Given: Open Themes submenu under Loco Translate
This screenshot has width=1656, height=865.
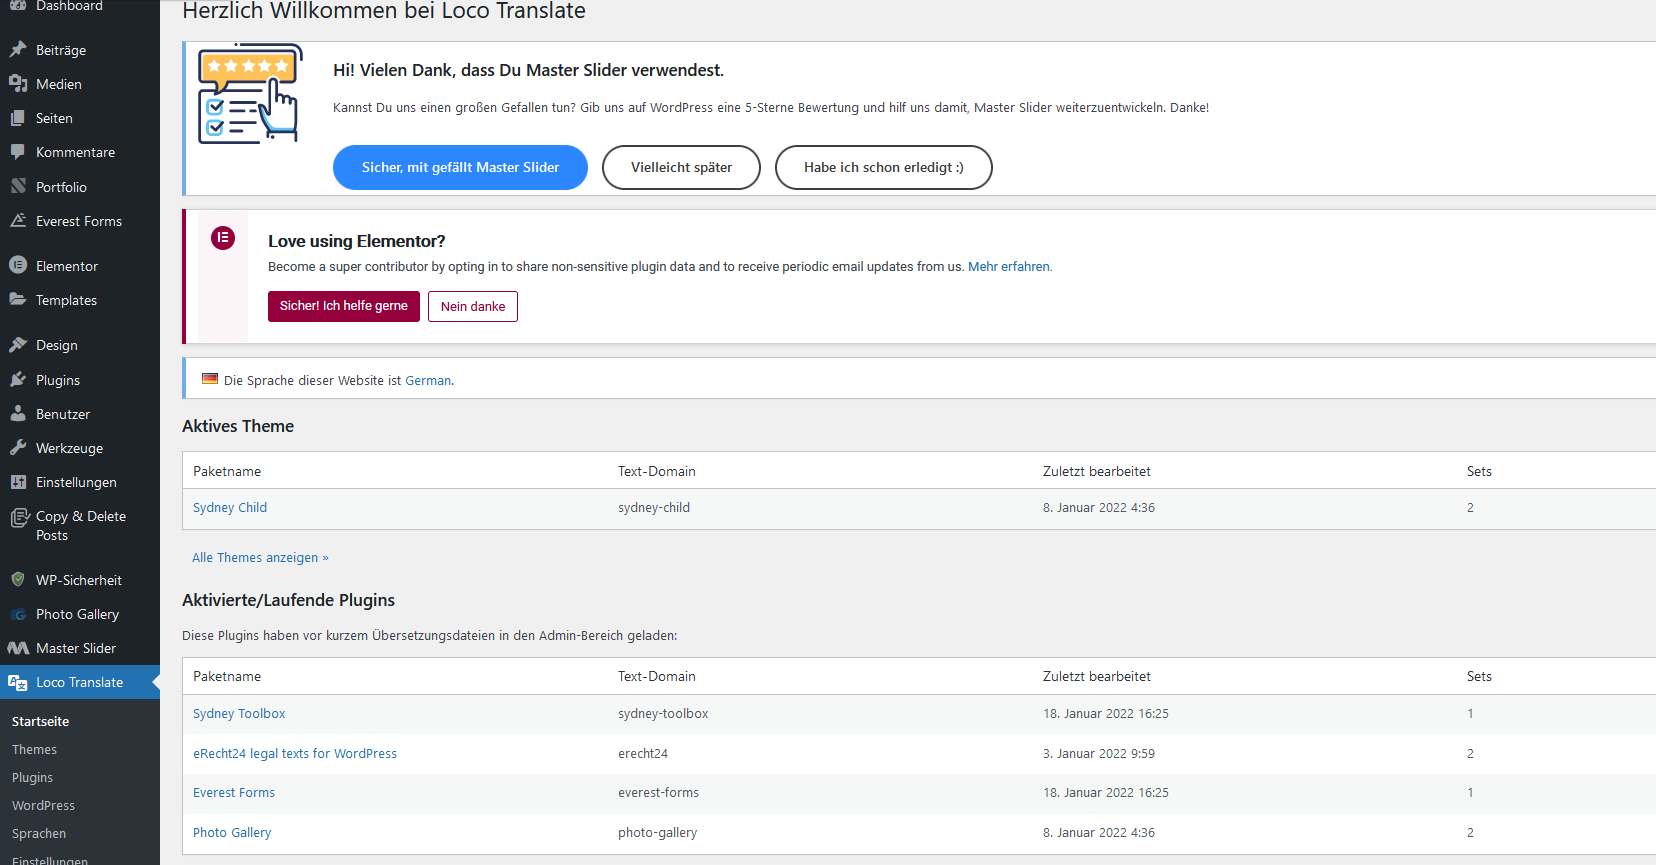Looking at the screenshot, I should click(x=34, y=749).
